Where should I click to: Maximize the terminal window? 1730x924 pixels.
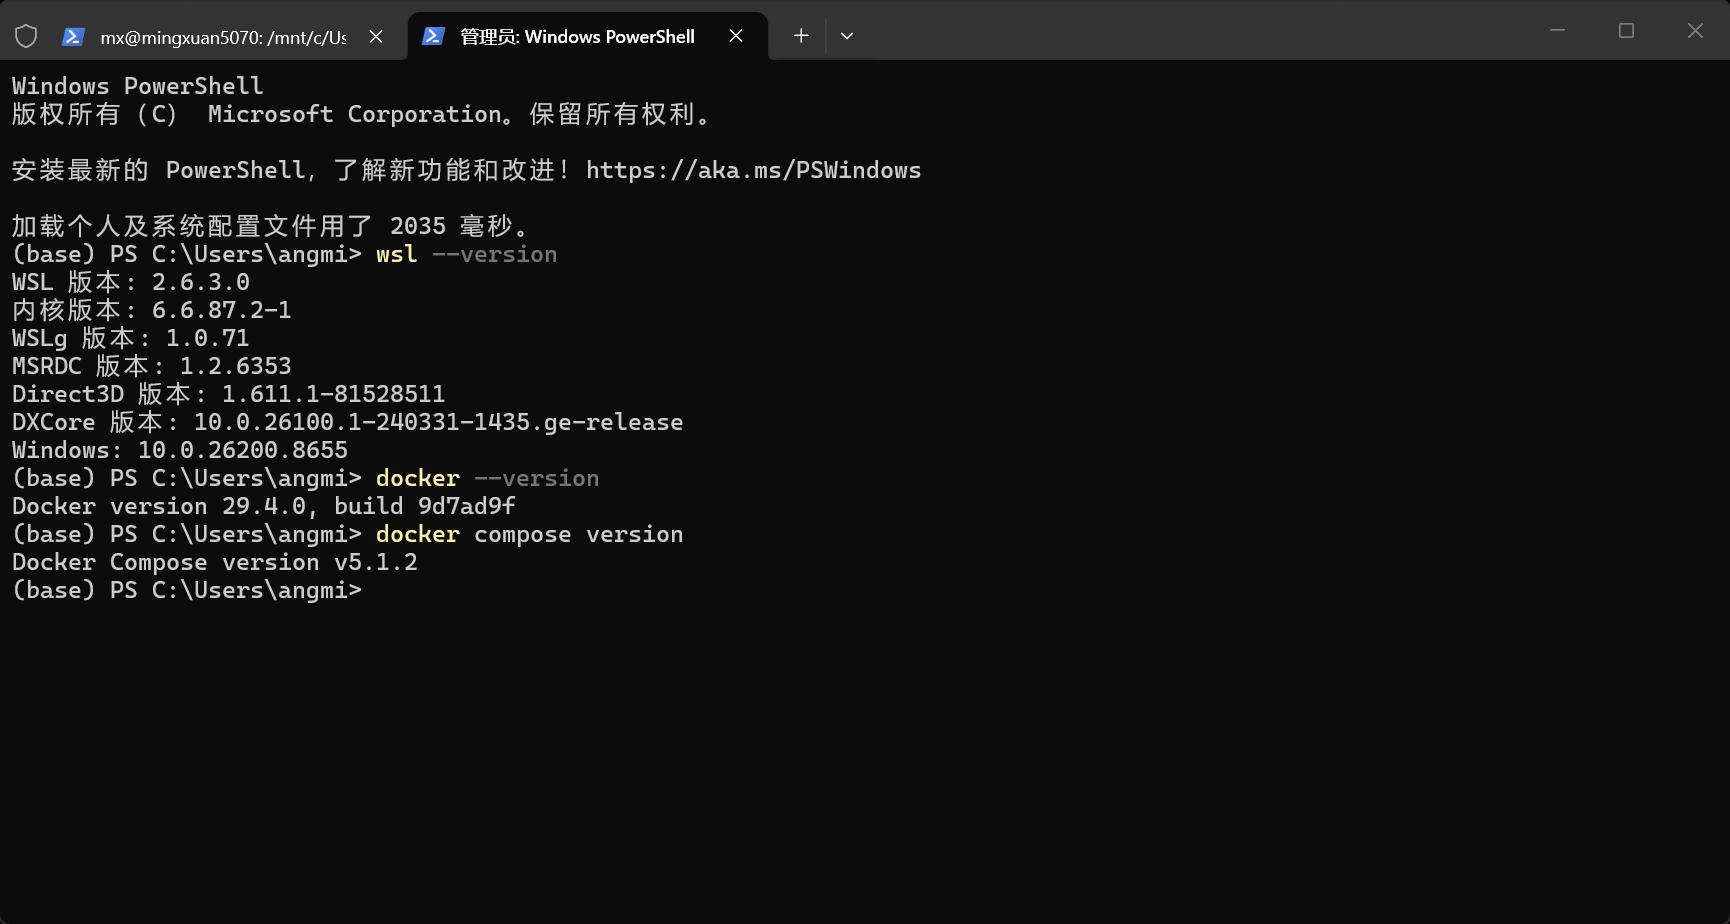1626,31
